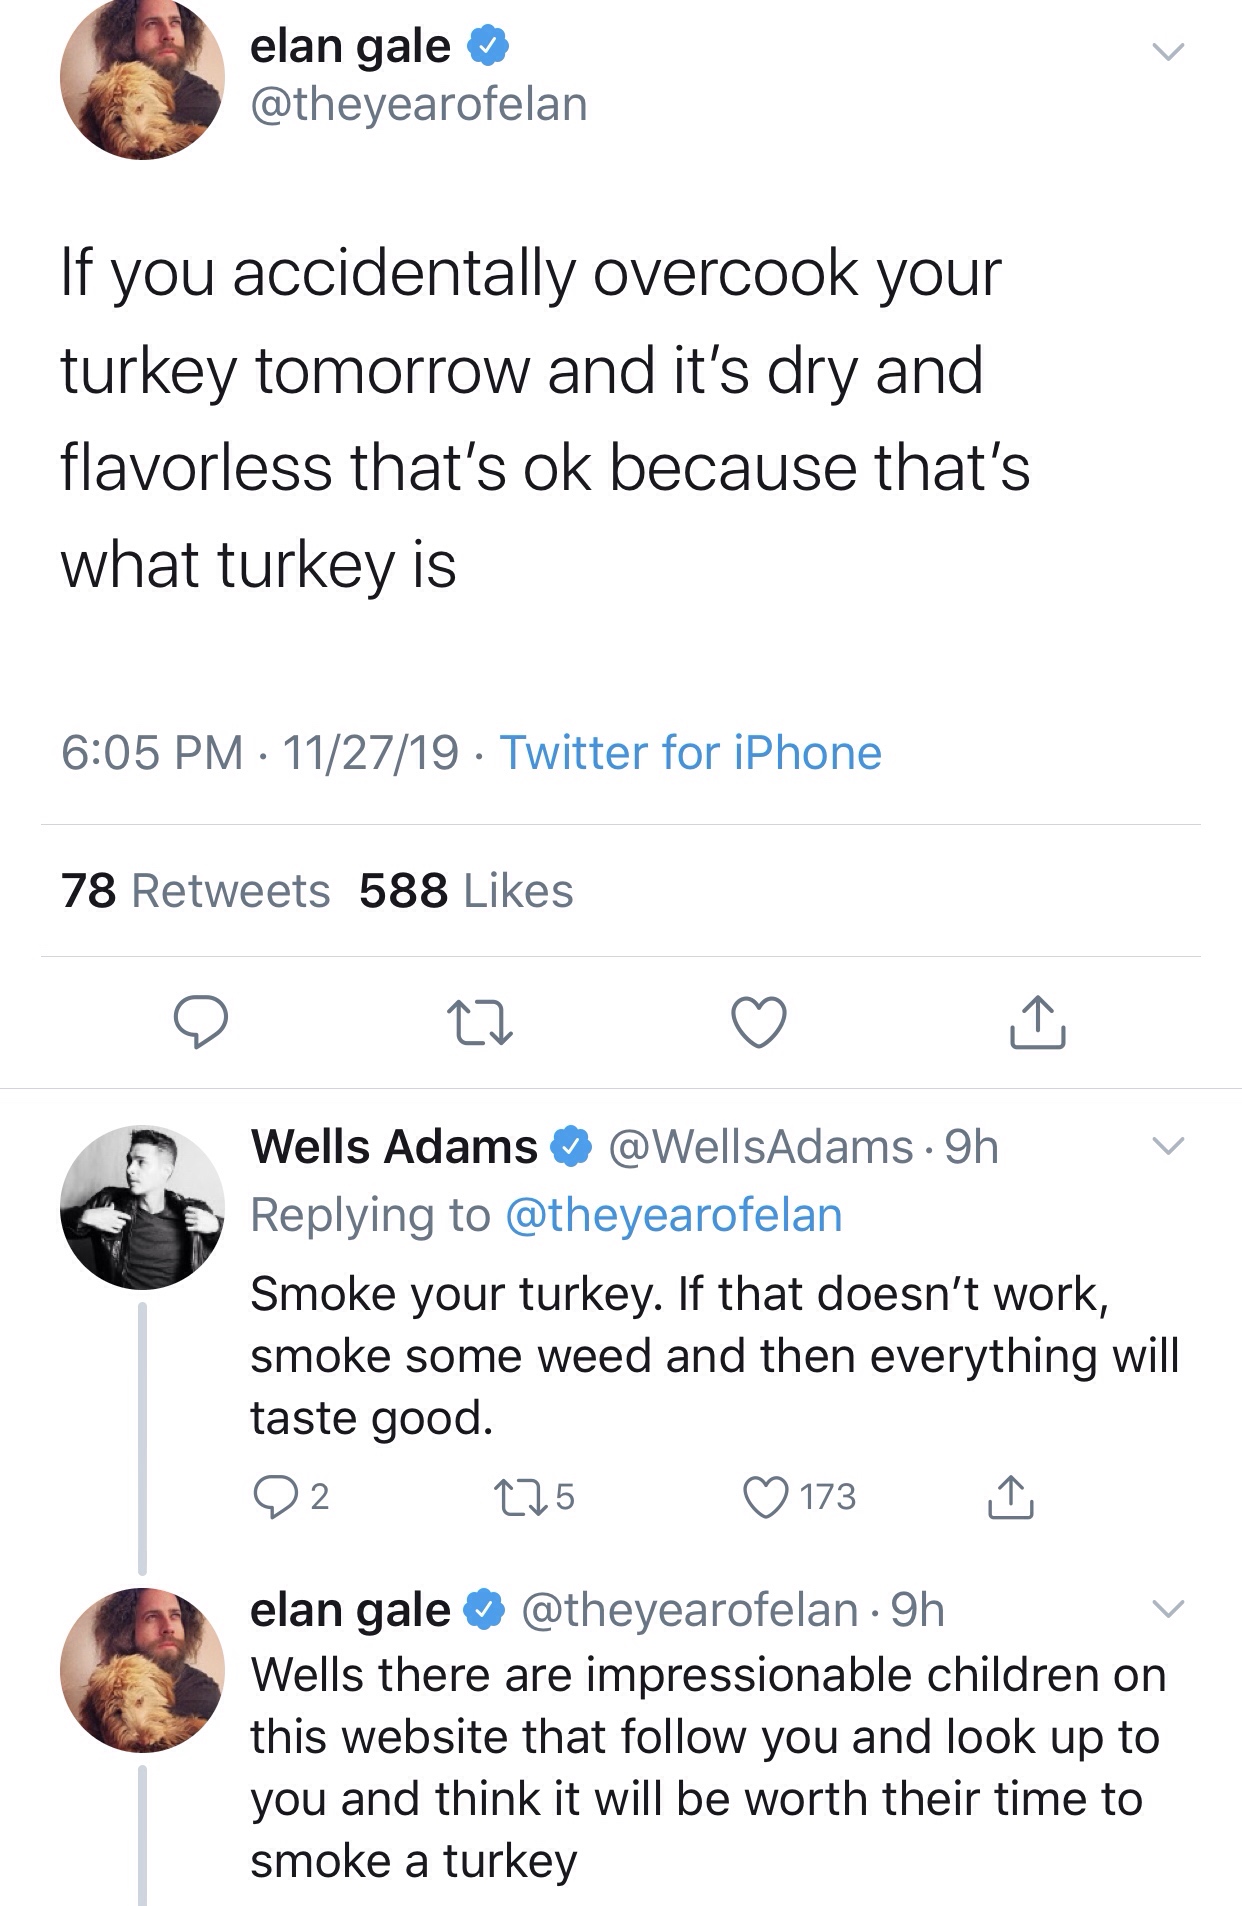Tap the elan gale avatar in bottom reply
This screenshot has width=1242, height=1906.
point(142,1669)
